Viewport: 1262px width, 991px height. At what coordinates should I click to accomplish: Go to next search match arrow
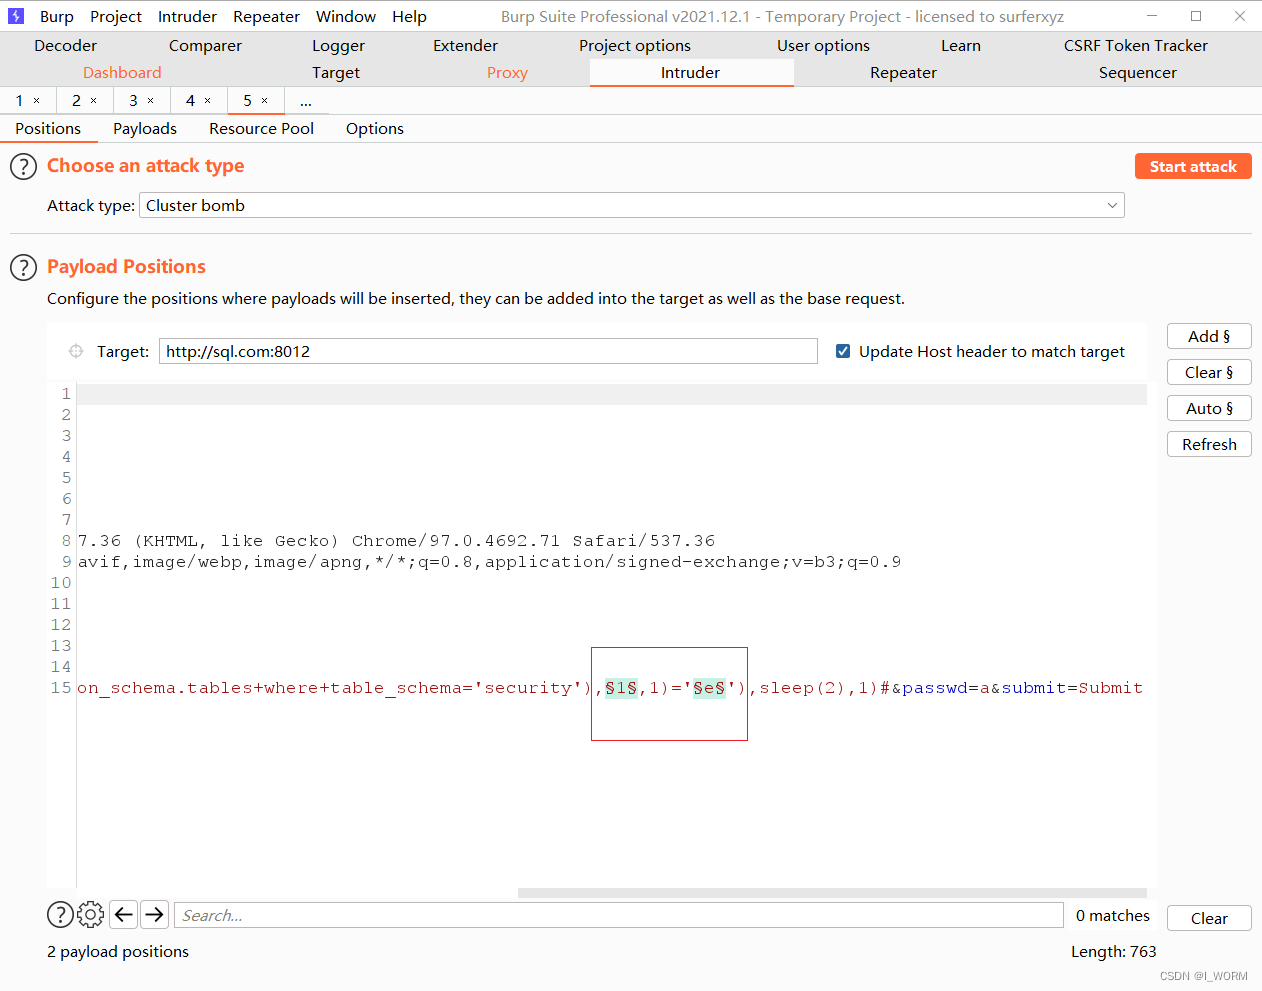point(154,915)
